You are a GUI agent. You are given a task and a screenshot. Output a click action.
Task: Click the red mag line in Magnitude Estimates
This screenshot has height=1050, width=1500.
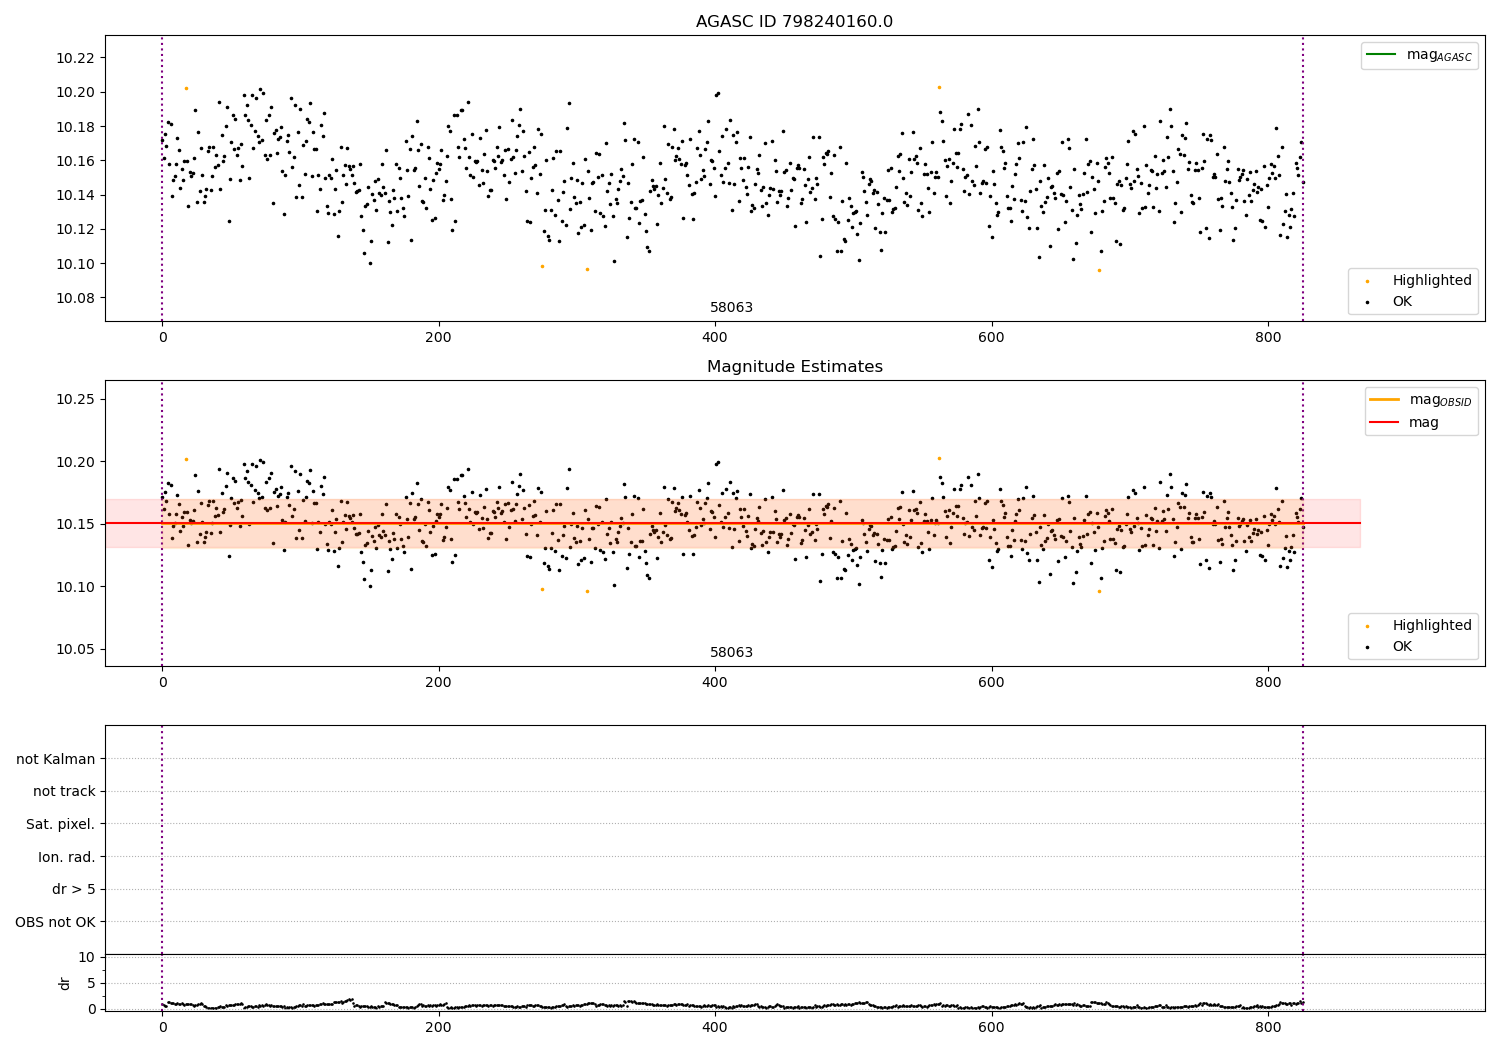tap(732, 523)
